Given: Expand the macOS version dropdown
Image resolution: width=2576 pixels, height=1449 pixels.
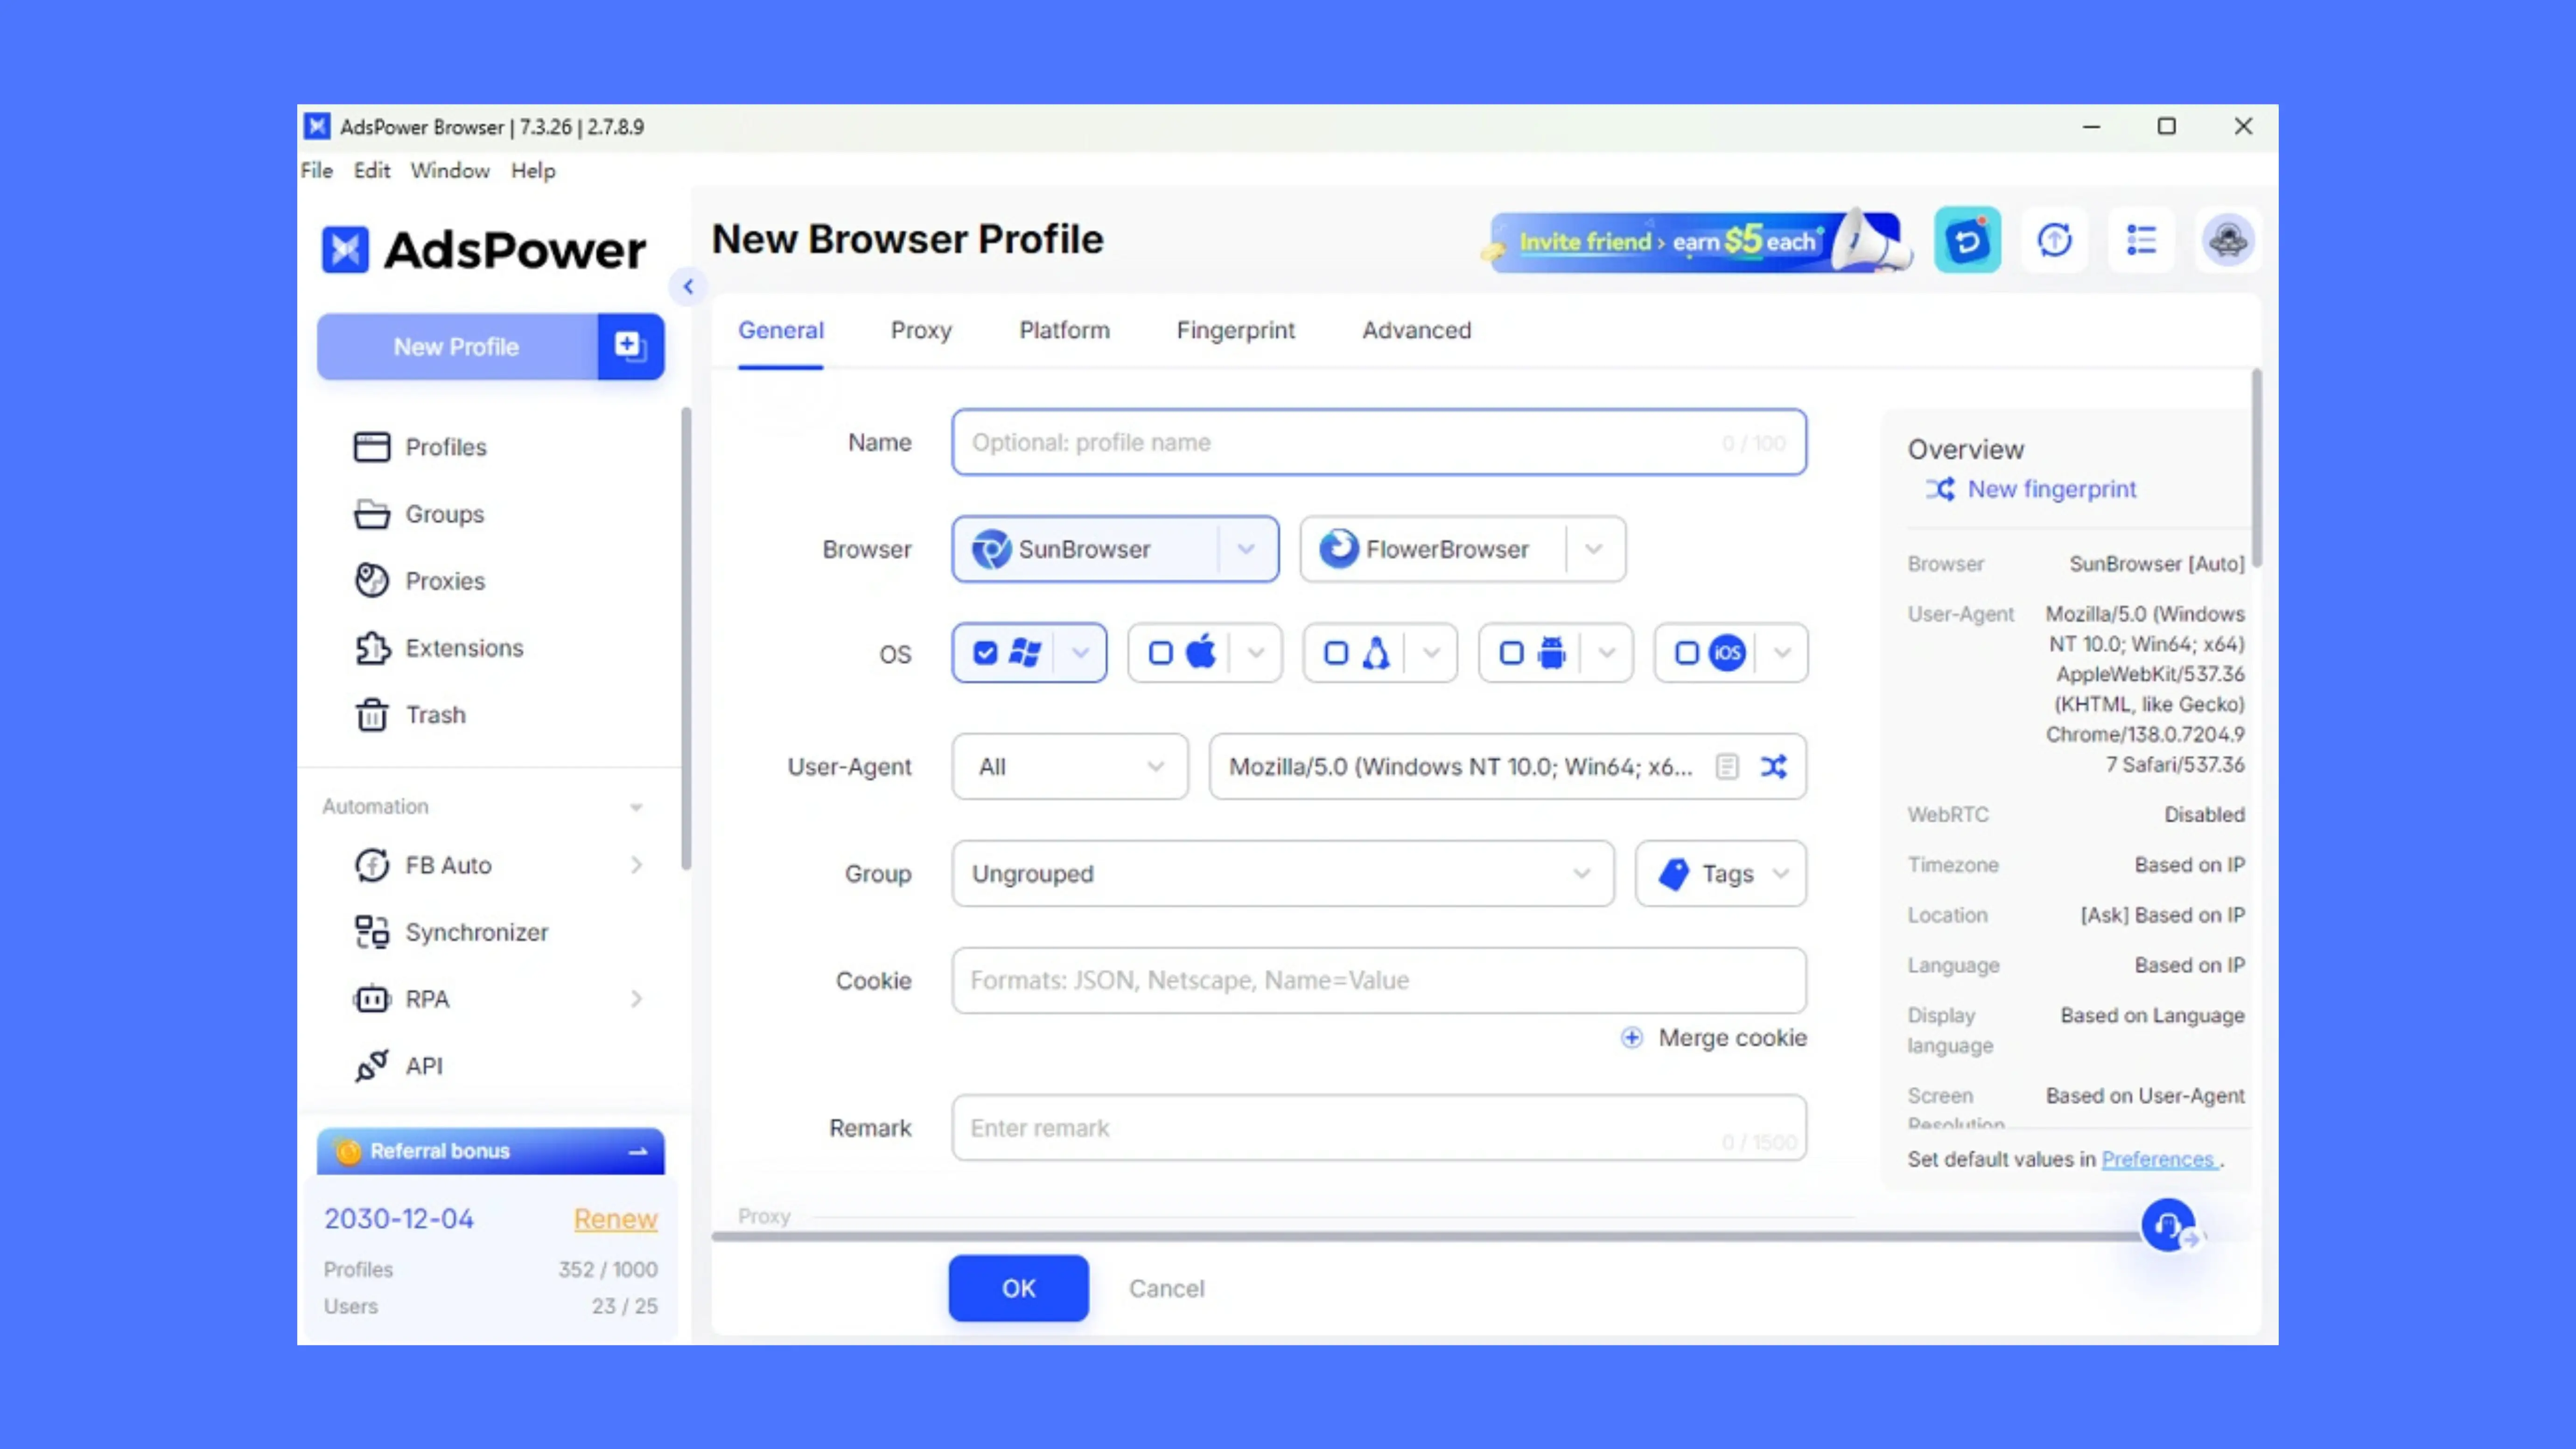Looking at the screenshot, I should (1256, 653).
